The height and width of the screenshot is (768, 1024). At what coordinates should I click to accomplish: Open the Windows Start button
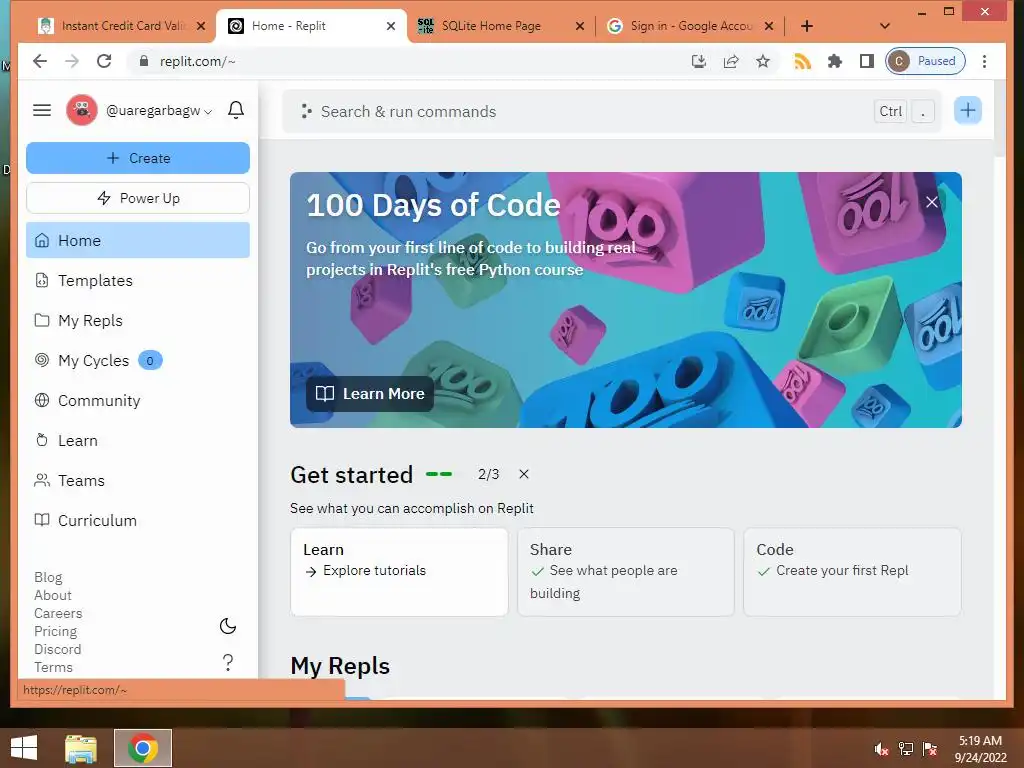pos(24,748)
